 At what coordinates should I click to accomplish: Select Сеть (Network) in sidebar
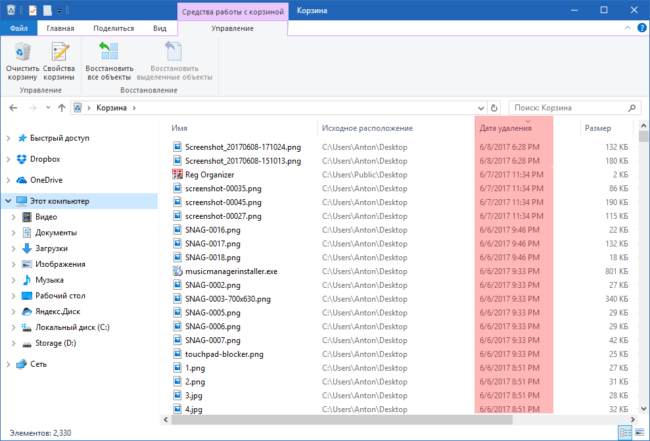38,364
